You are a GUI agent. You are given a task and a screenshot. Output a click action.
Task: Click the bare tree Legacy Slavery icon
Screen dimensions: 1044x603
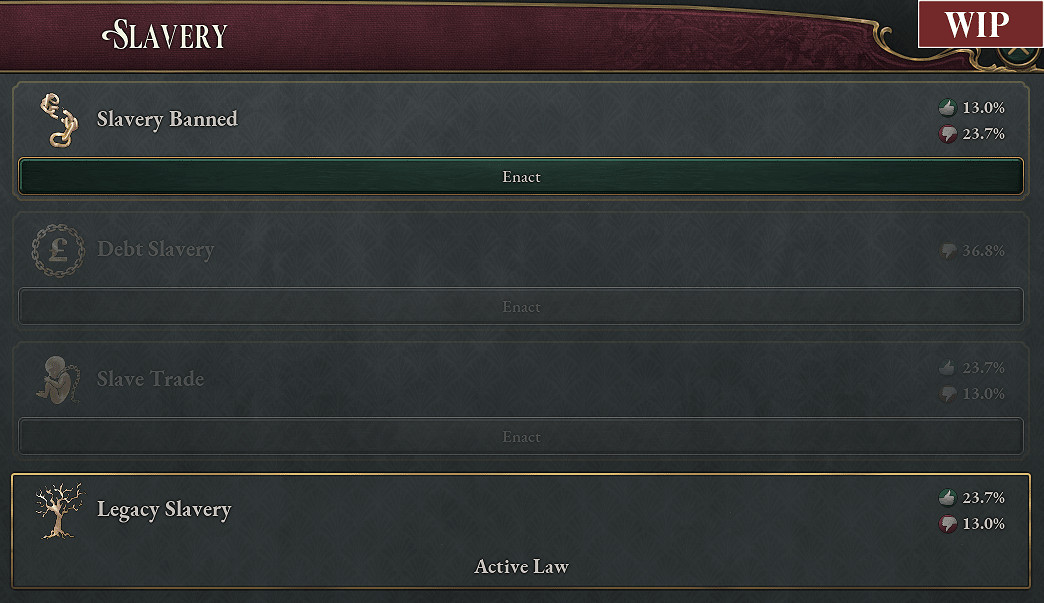[x=57, y=510]
